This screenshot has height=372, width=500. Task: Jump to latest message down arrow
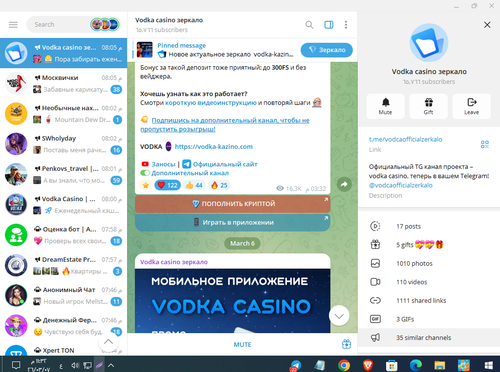click(x=339, y=316)
